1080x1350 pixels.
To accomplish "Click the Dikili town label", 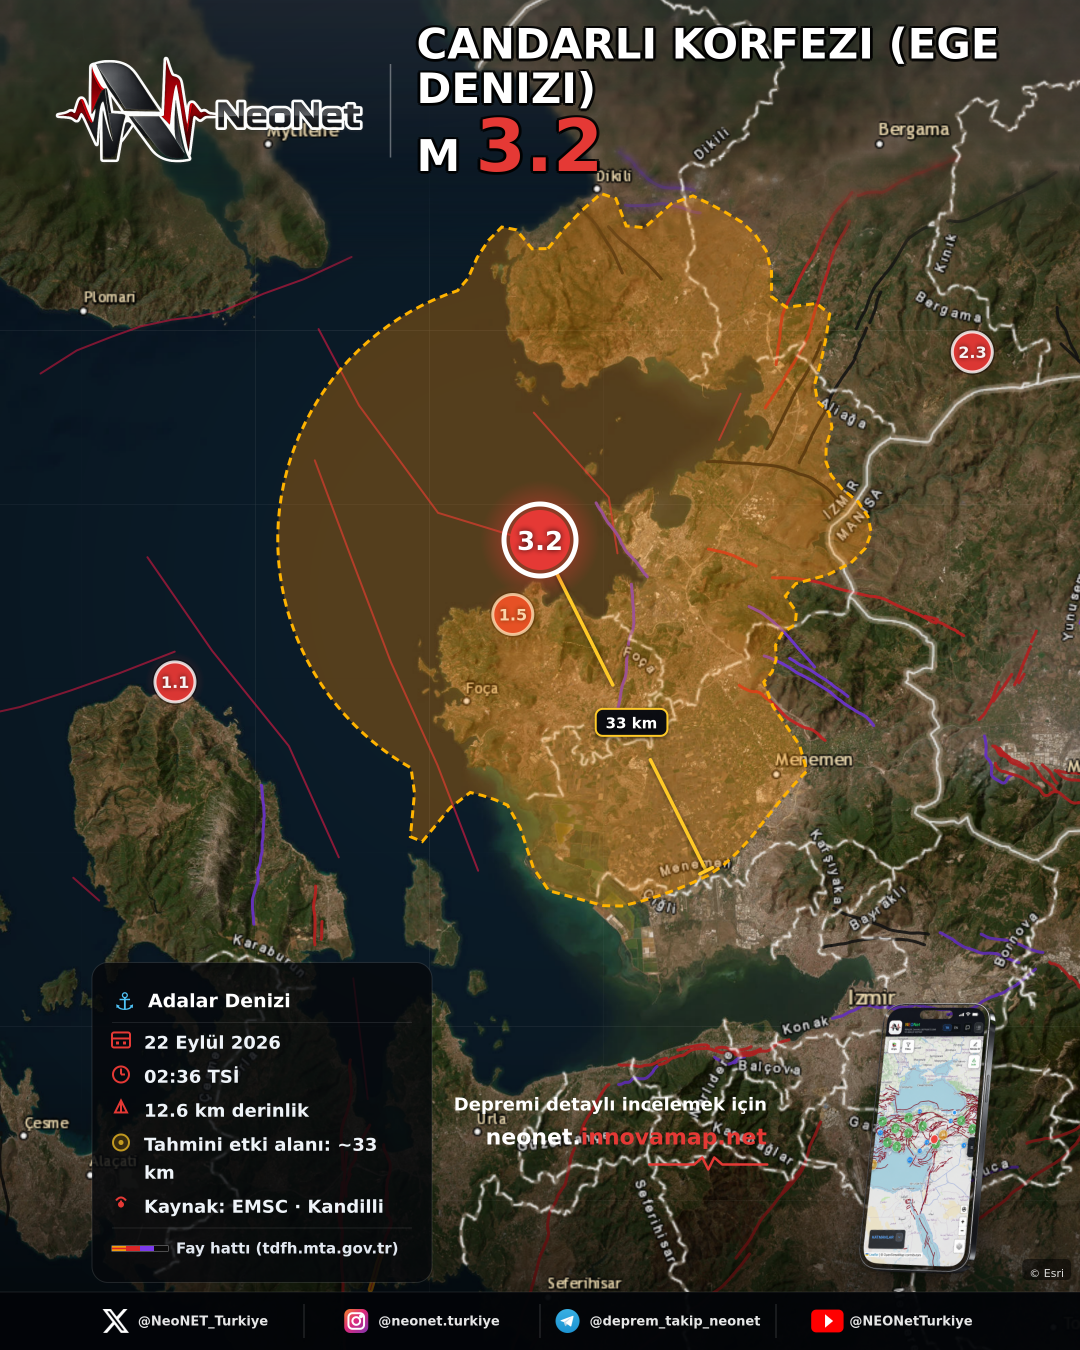I will pos(614,176).
